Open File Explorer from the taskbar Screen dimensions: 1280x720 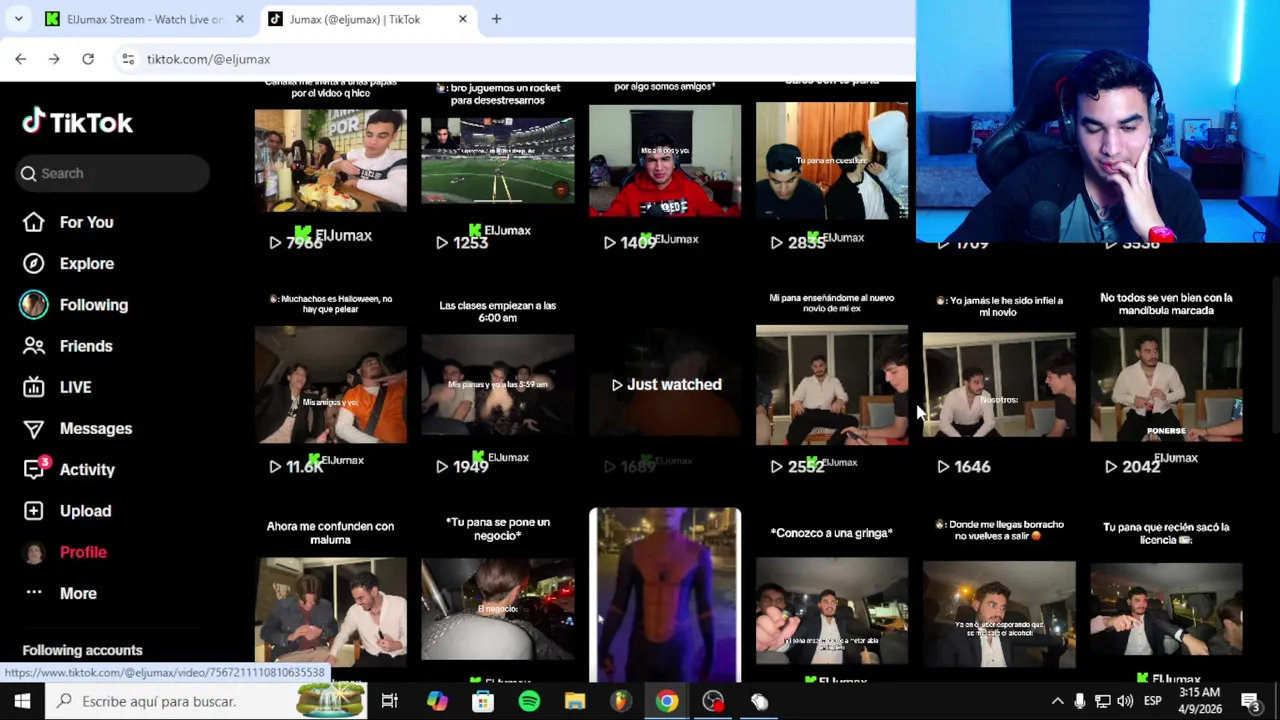click(575, 701)
